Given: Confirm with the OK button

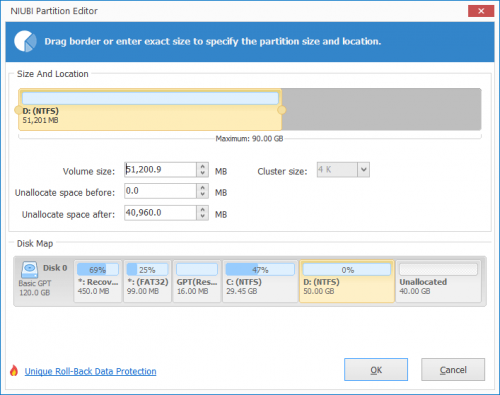Looking at the screenshot, I should pos(376,370).
